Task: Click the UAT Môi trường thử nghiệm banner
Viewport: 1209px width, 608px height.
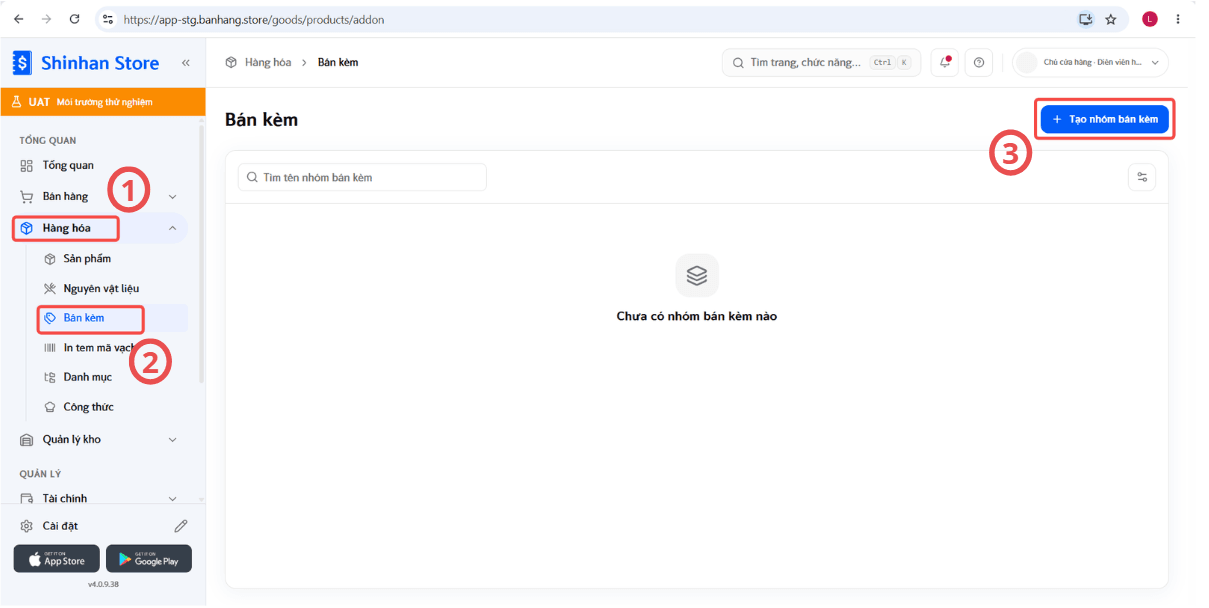Action: tap(103, 102)
